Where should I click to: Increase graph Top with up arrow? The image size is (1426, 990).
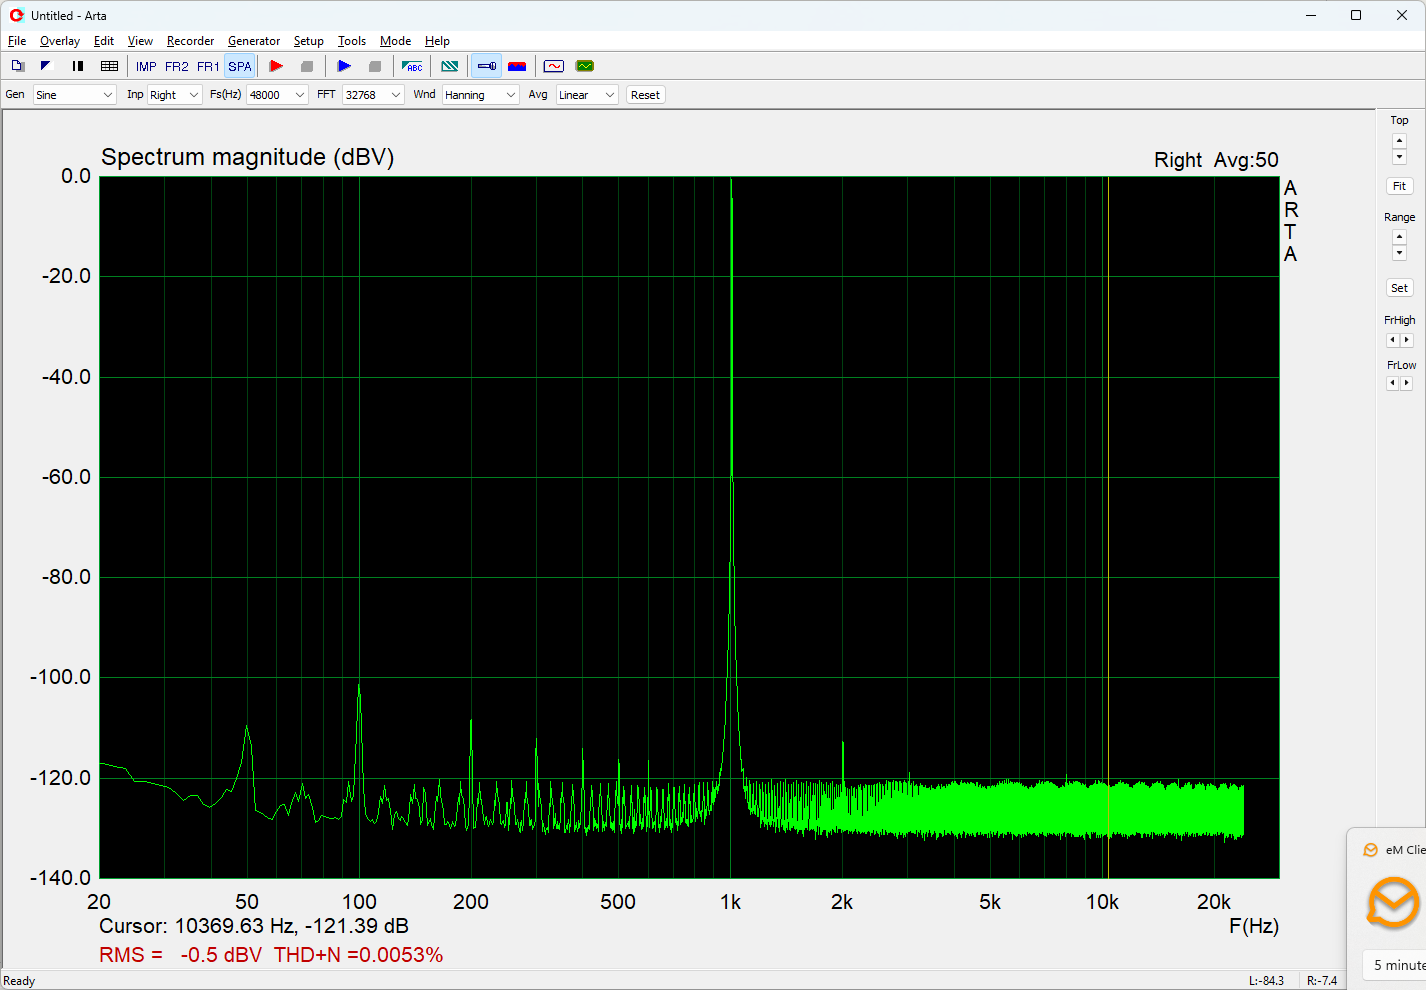pos(1399,141)
